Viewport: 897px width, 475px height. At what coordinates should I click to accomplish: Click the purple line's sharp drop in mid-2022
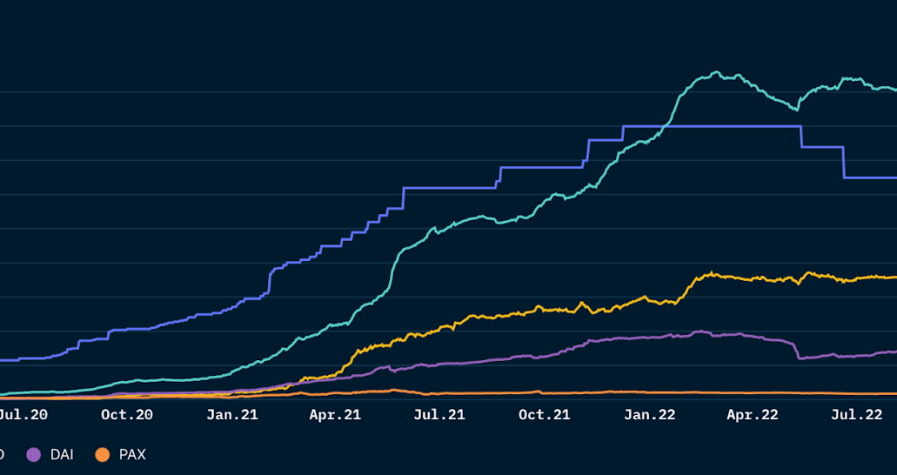(797, 350)
